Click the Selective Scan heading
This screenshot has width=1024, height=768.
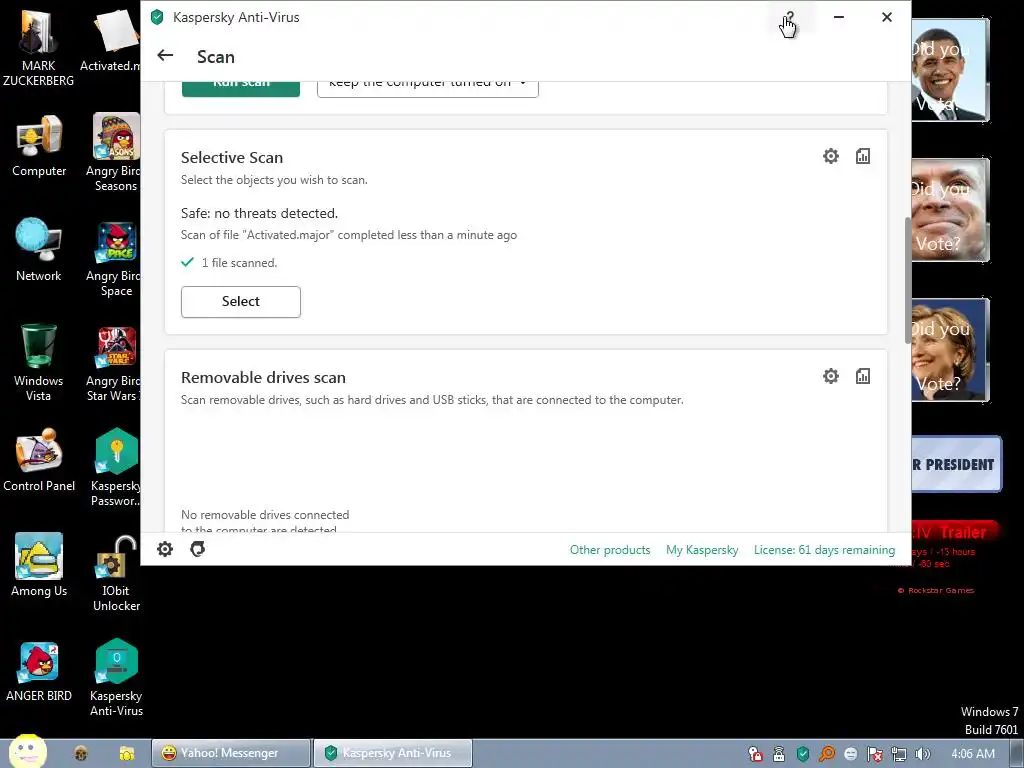point(232,157)
